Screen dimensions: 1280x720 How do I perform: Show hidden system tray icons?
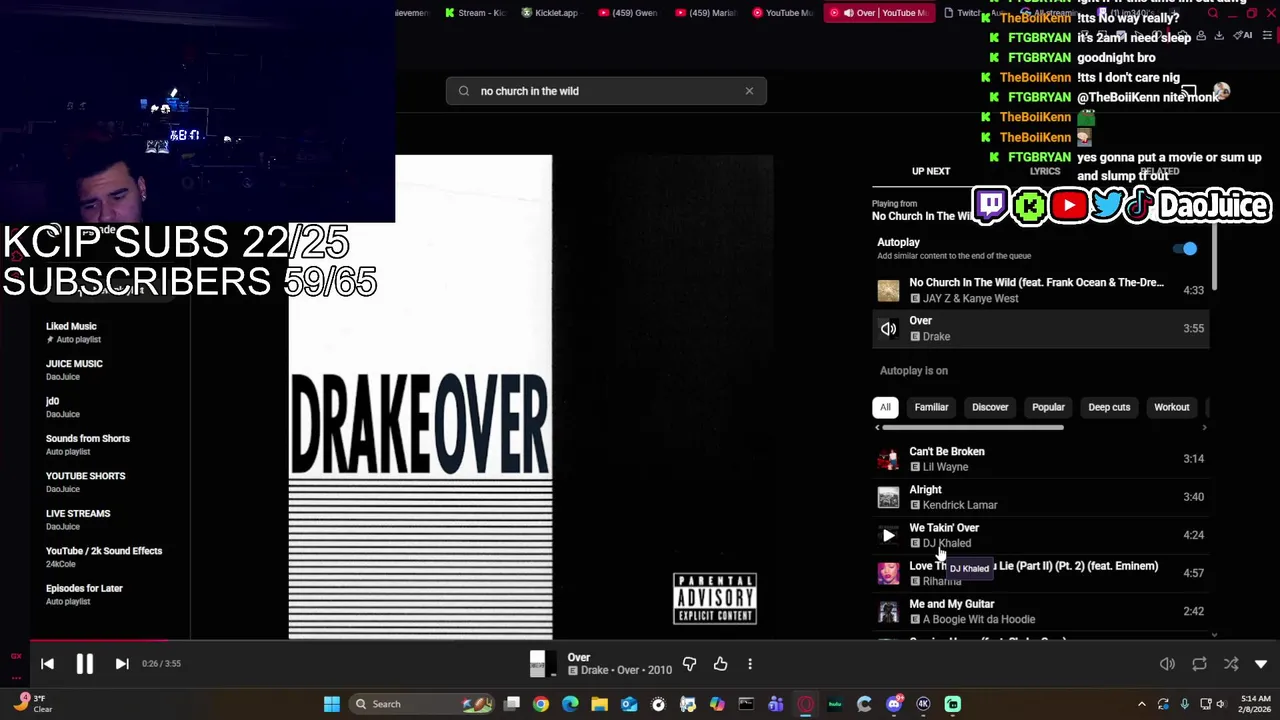coord(1141,704)
